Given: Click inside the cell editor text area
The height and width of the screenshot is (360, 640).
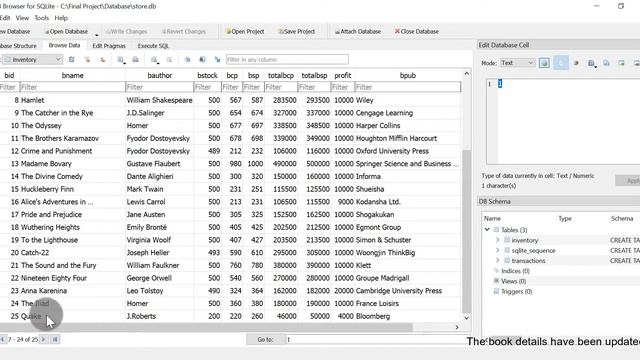Looking at the screenshot, I should click(x=568, y=123).
